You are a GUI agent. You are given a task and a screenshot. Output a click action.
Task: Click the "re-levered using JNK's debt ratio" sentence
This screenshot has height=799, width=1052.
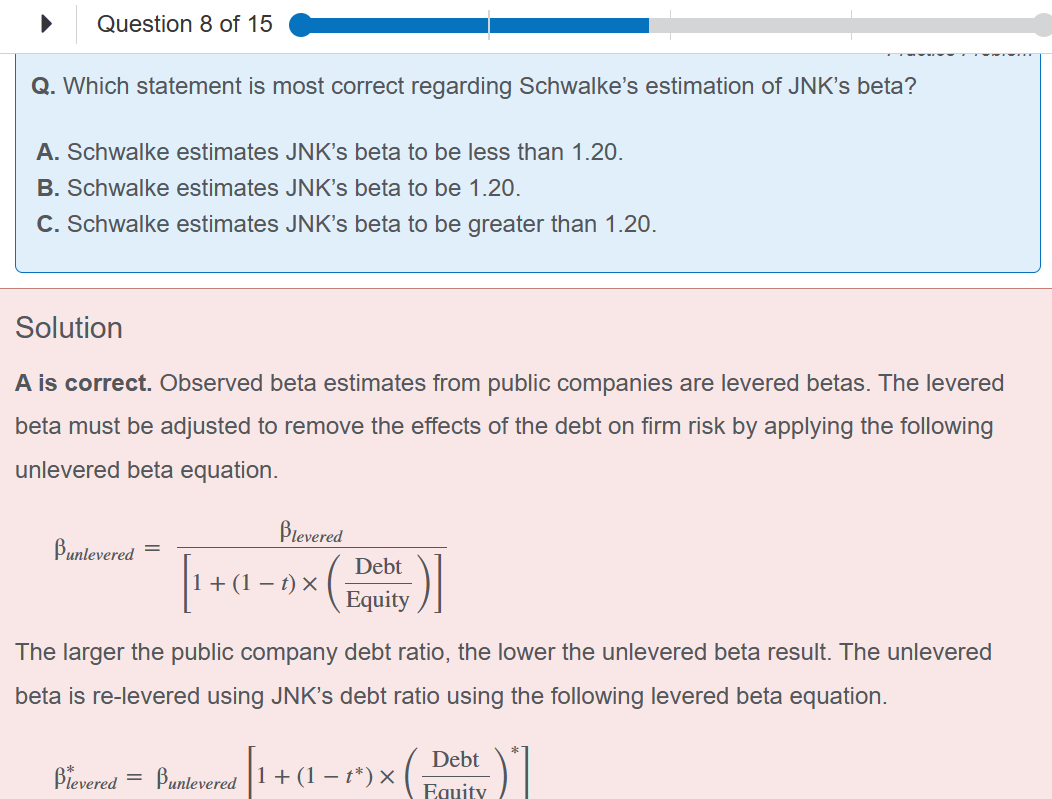(450, 696)
